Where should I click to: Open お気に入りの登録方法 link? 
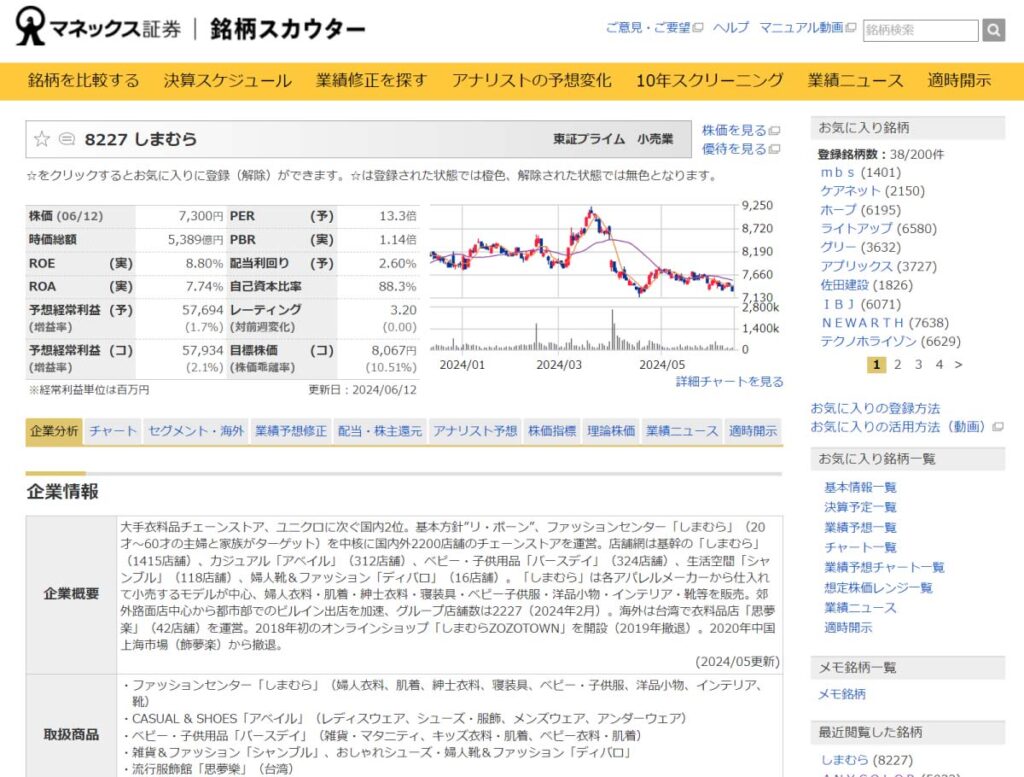click(875, 409)
